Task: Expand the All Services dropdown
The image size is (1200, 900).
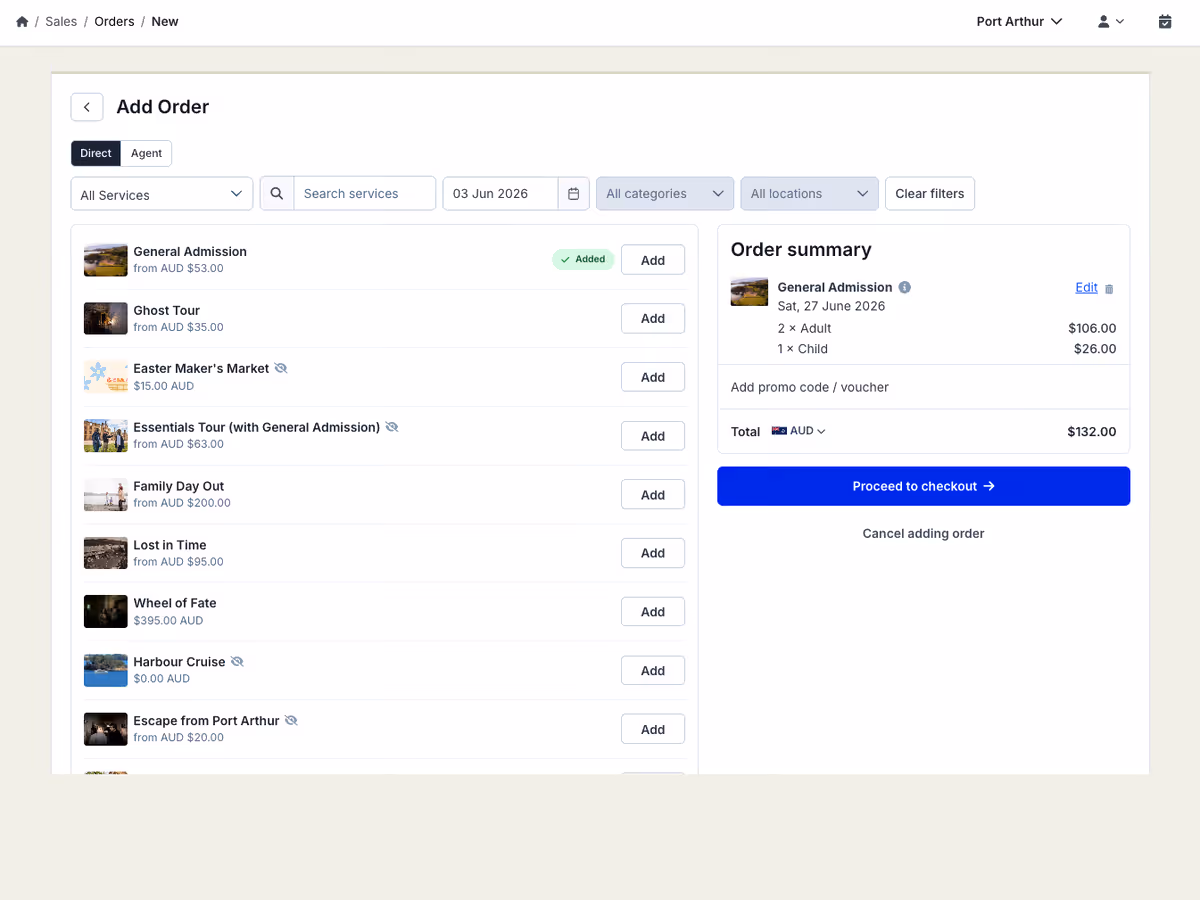Action: coord(162,194)
